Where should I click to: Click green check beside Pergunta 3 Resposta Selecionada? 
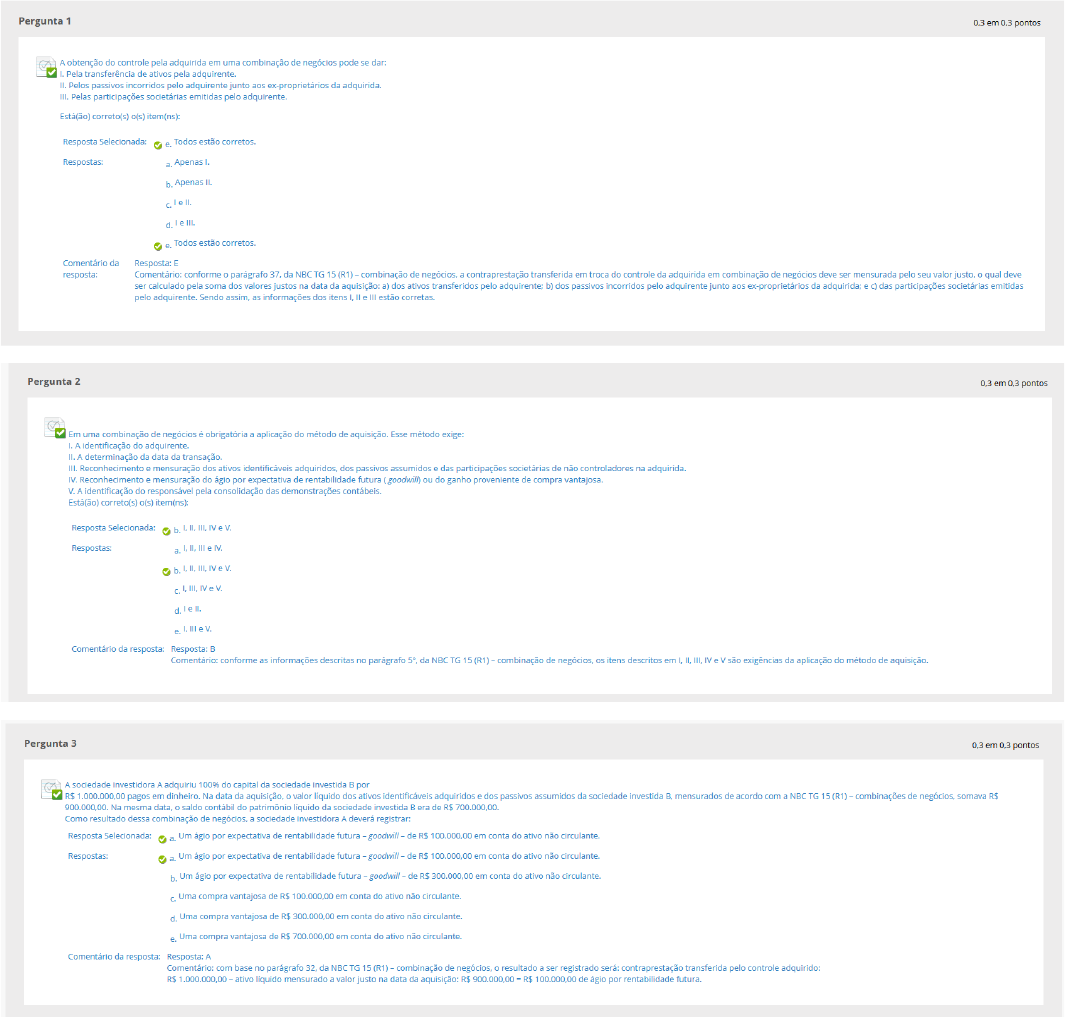[x=162, y=838]
